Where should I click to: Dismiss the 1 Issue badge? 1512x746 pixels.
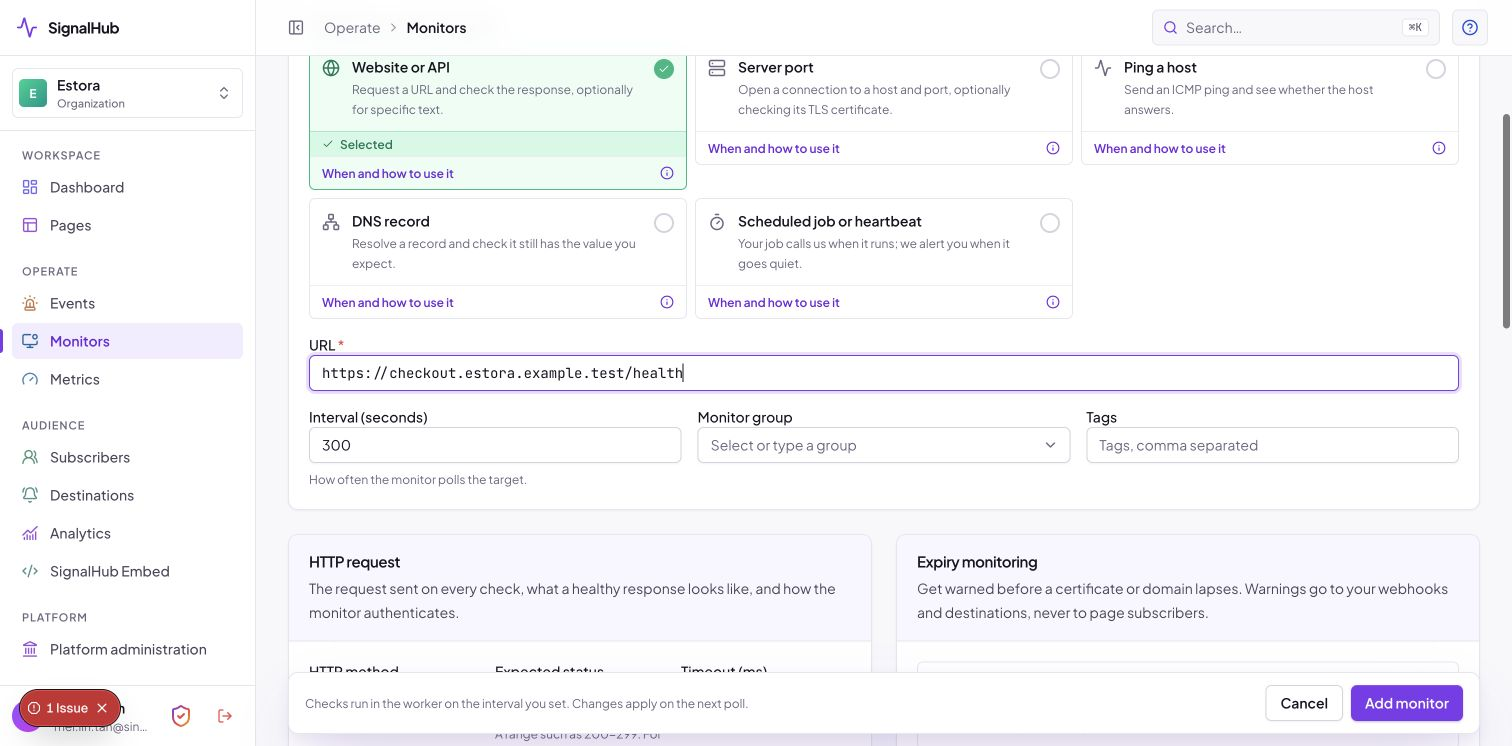pos(102,708)
